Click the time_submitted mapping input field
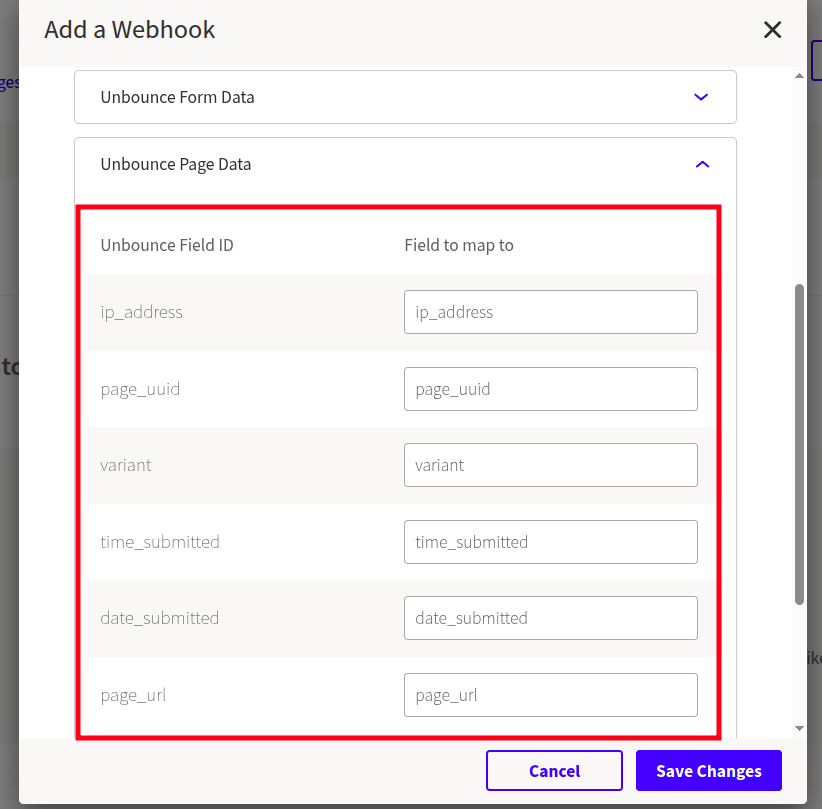Screen dimensions: 822x809 tap(550, 542)
